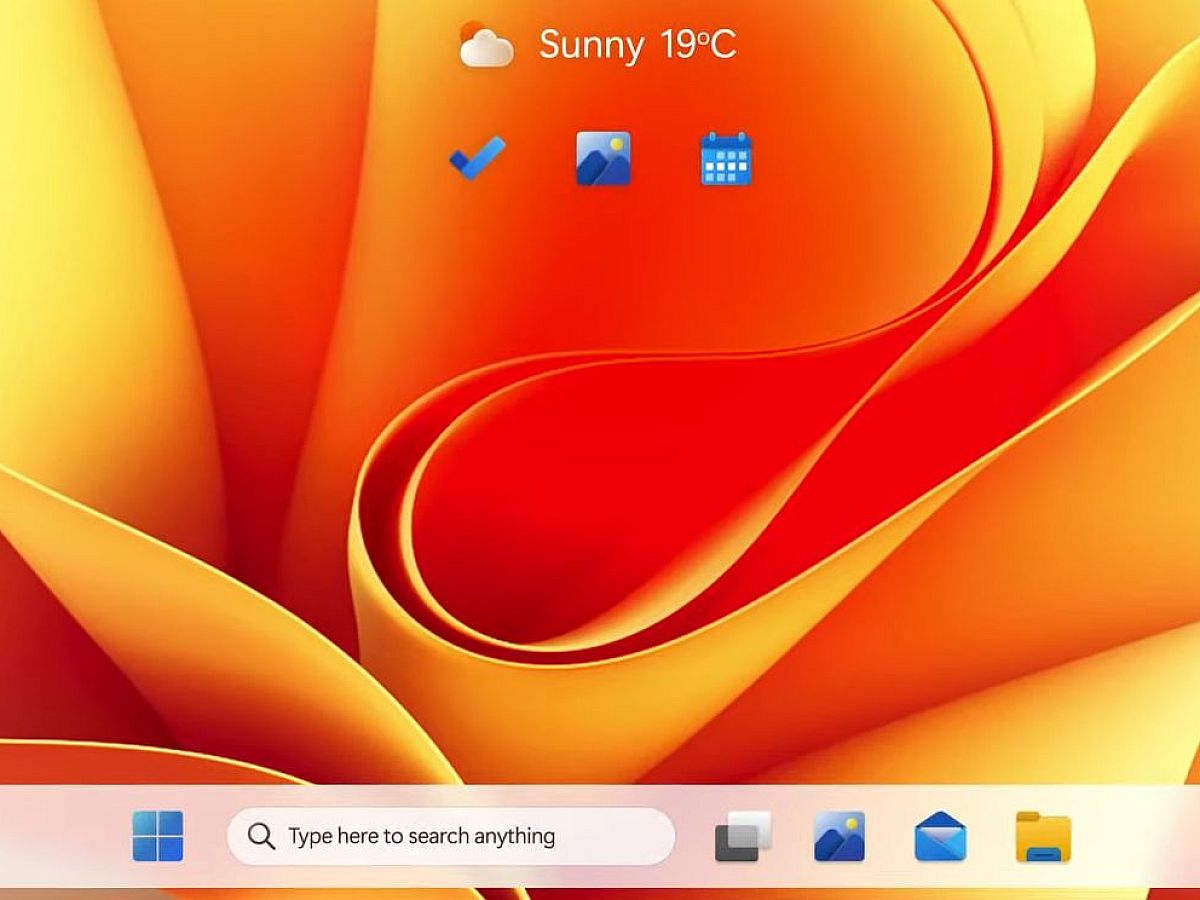Open the Mail app in taskbar
The image size is (1200, 900).
pyautogui.click(x=940, y=836)
